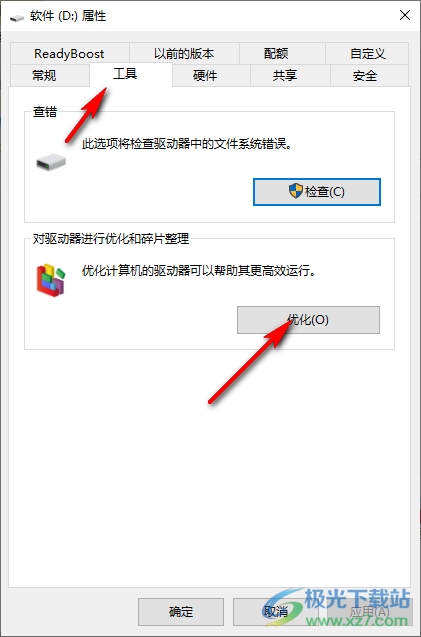The image size is (421, 637).
Task: Click the 优化(O) button
Action: click(x=308, y=320)
